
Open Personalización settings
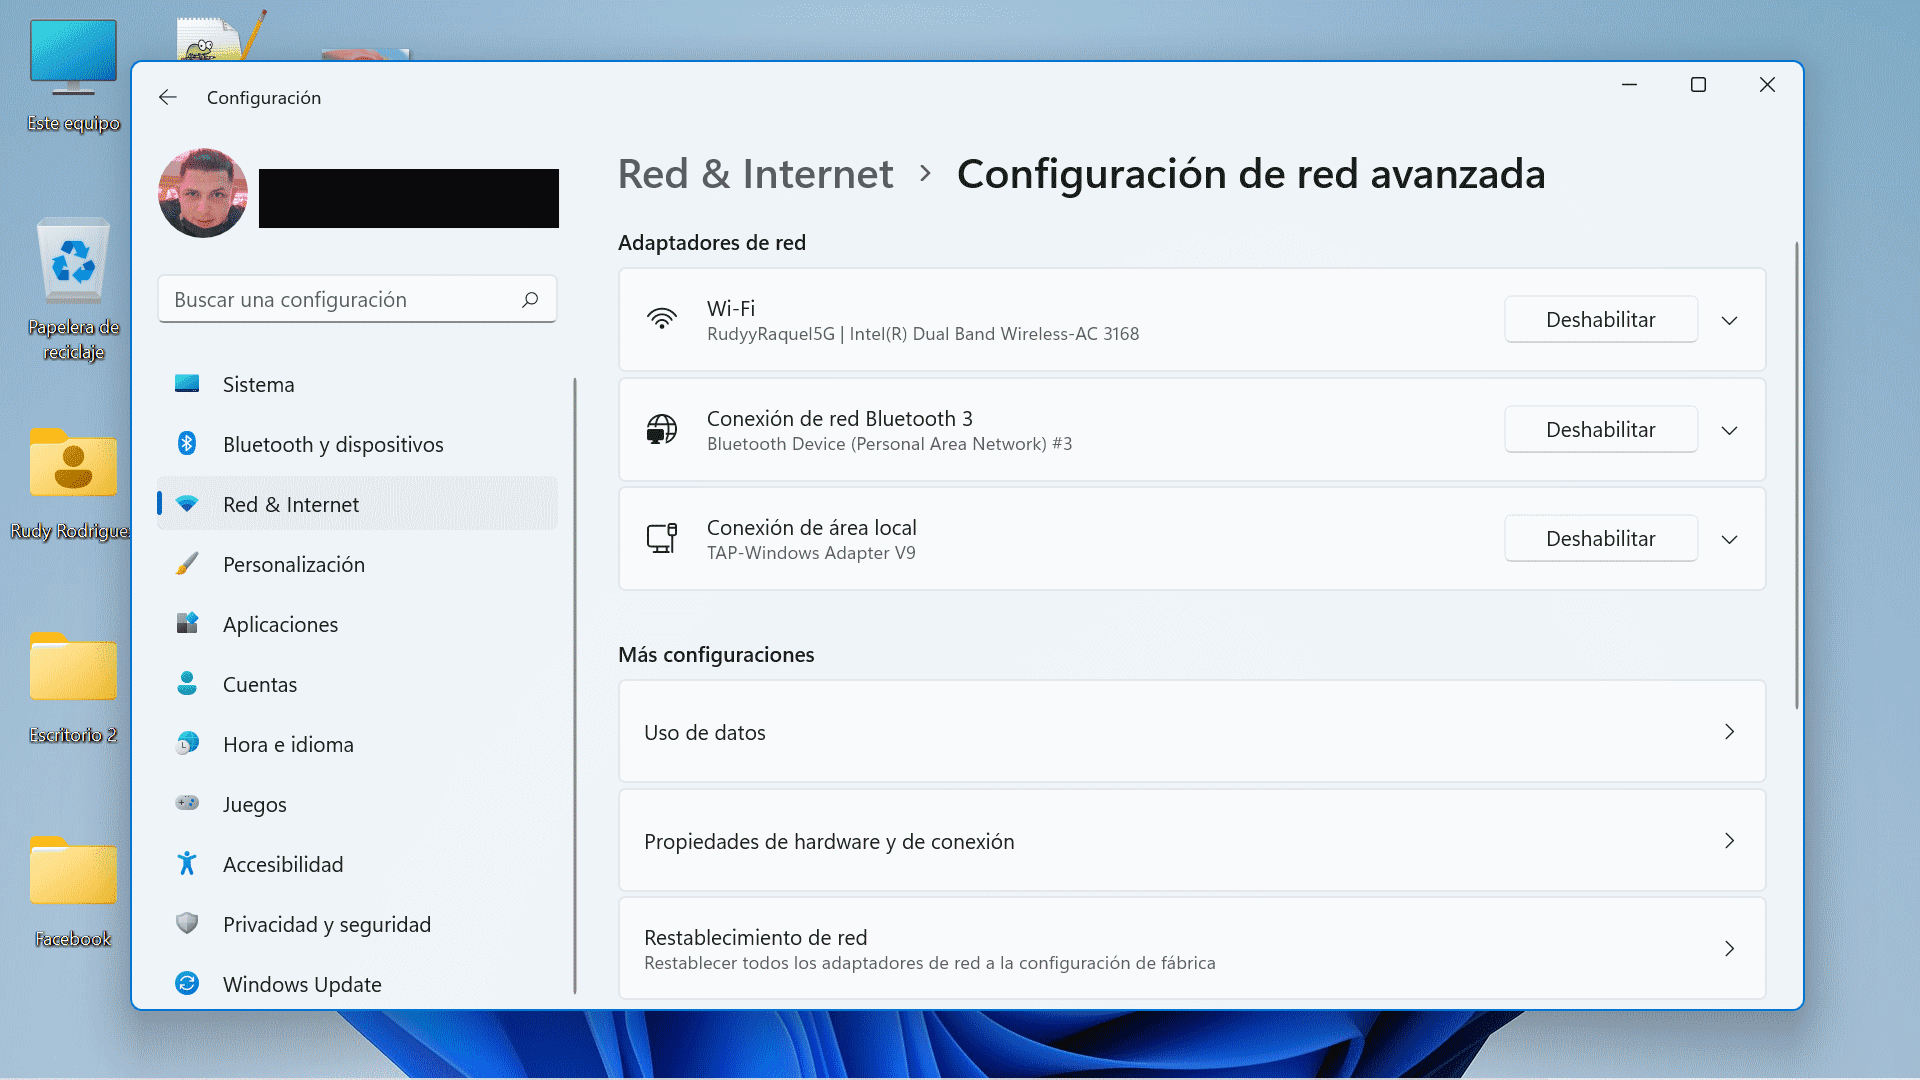357,564
